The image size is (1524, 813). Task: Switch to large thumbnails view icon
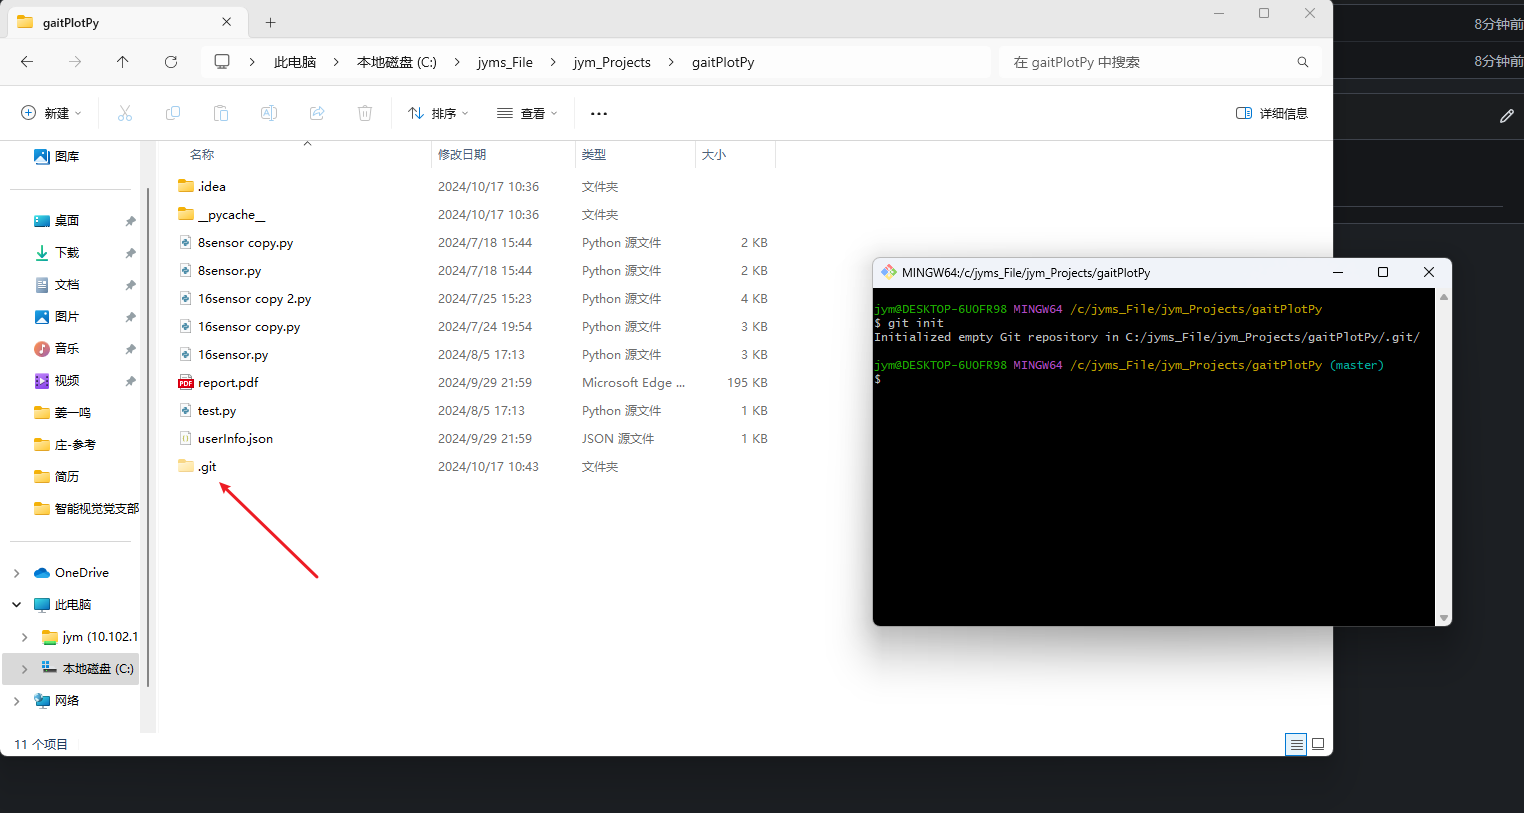click(1318, 744)
